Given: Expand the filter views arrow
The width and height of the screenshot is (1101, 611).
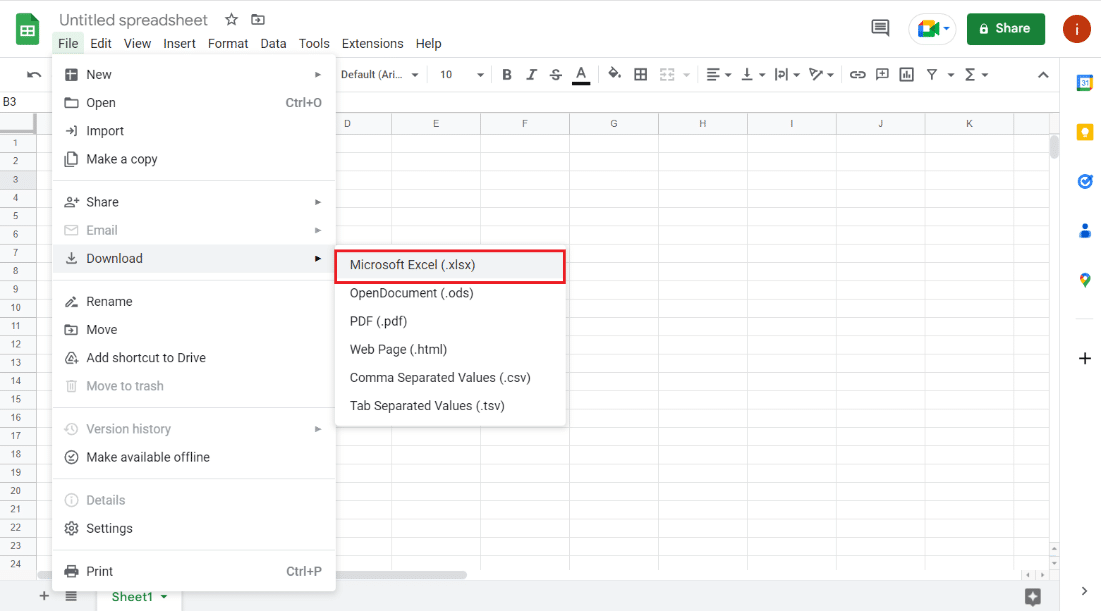Looking at the screenshot, I should (x=951, y=74).
